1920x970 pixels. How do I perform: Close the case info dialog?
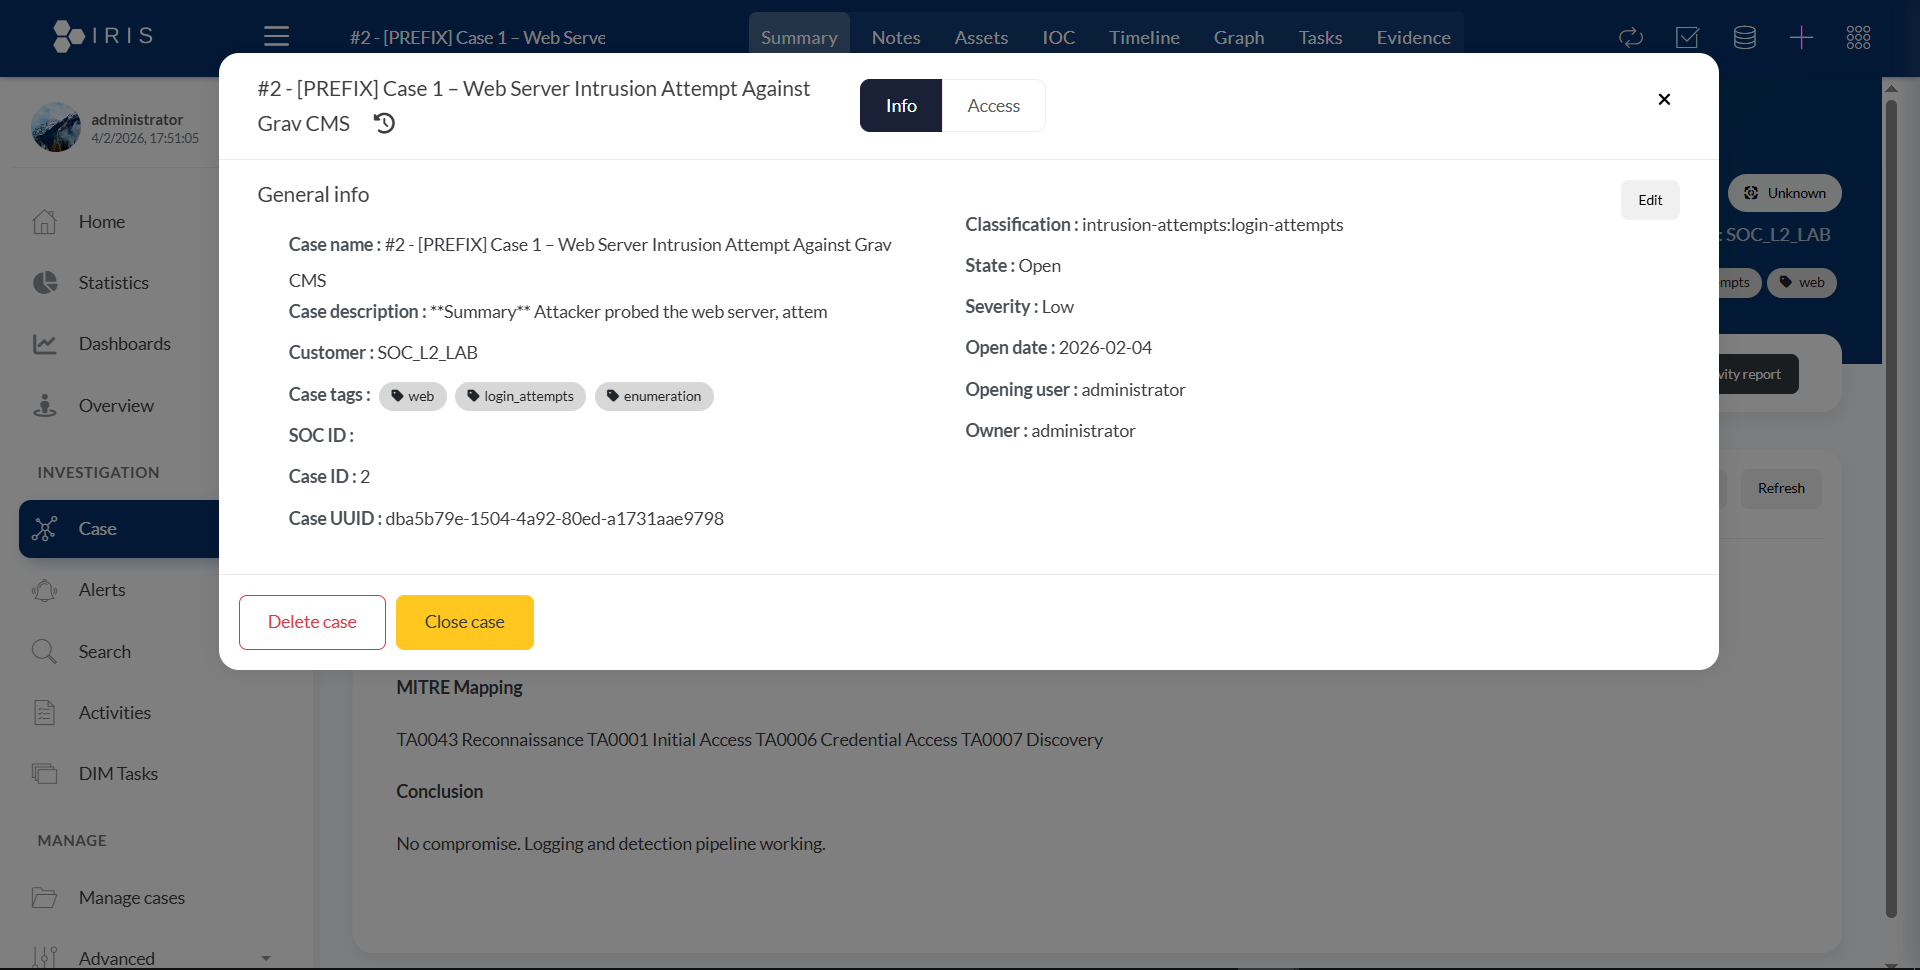[1664, 99]
